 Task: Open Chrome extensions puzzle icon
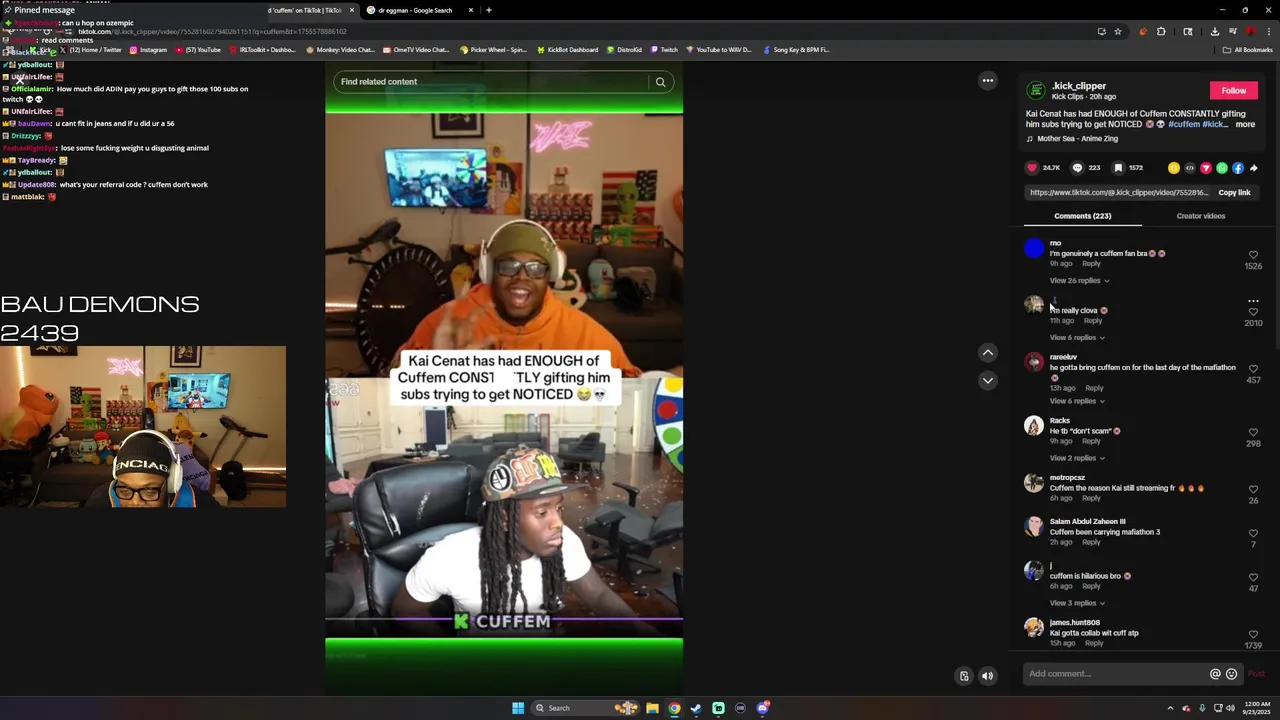click(x=1161, y=31)
